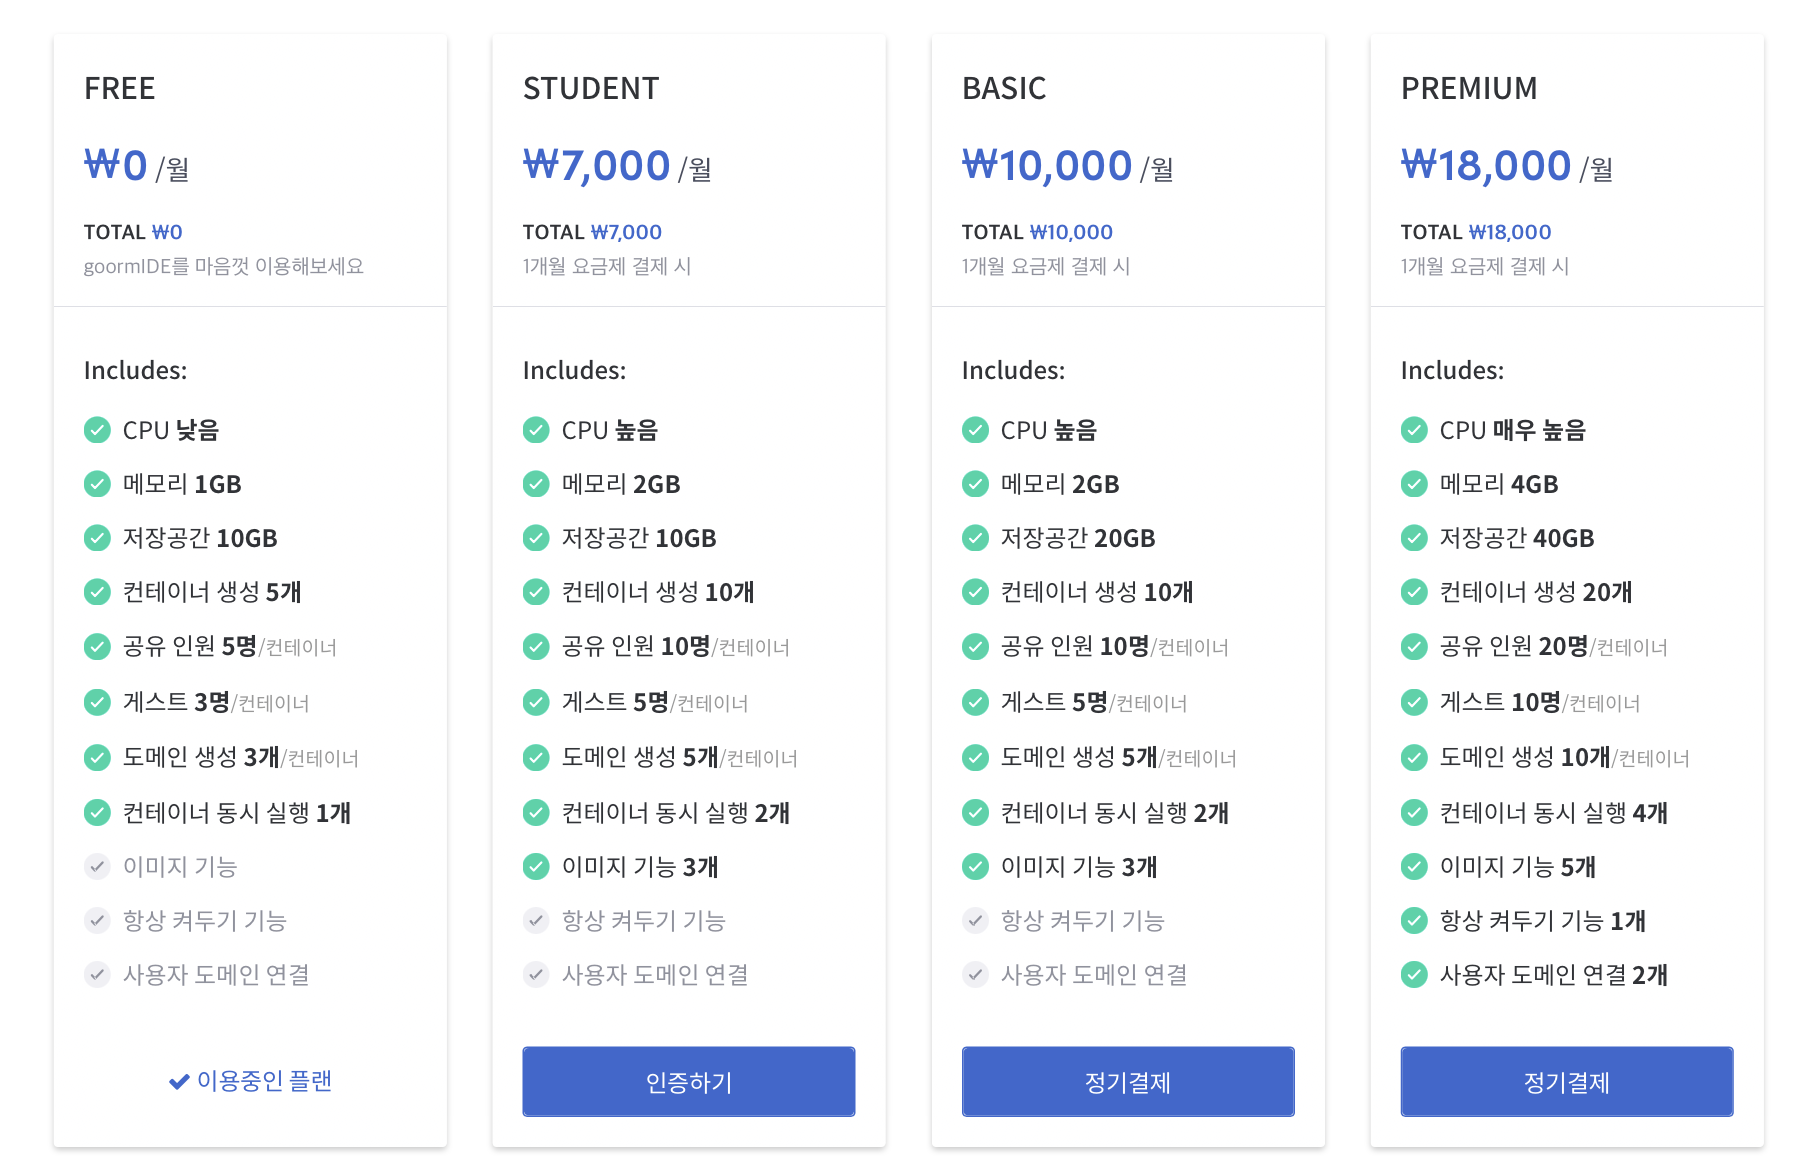
Task: Click green check beside PREMIUM 항상 켜두기 기능 1개
Action: click(x=1414, y=920)
